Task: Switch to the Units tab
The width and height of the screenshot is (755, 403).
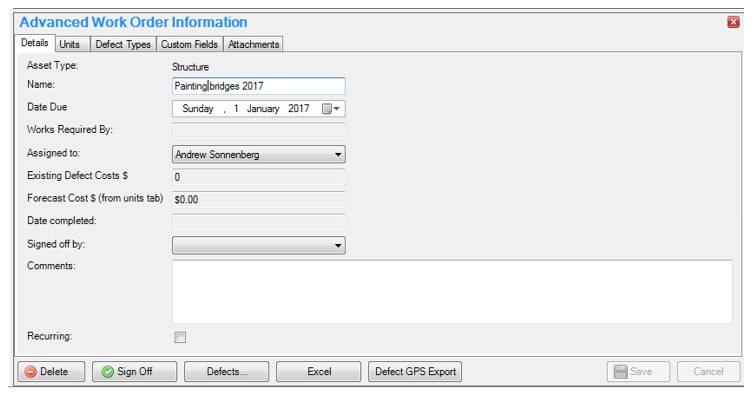Action: point(70,44)
